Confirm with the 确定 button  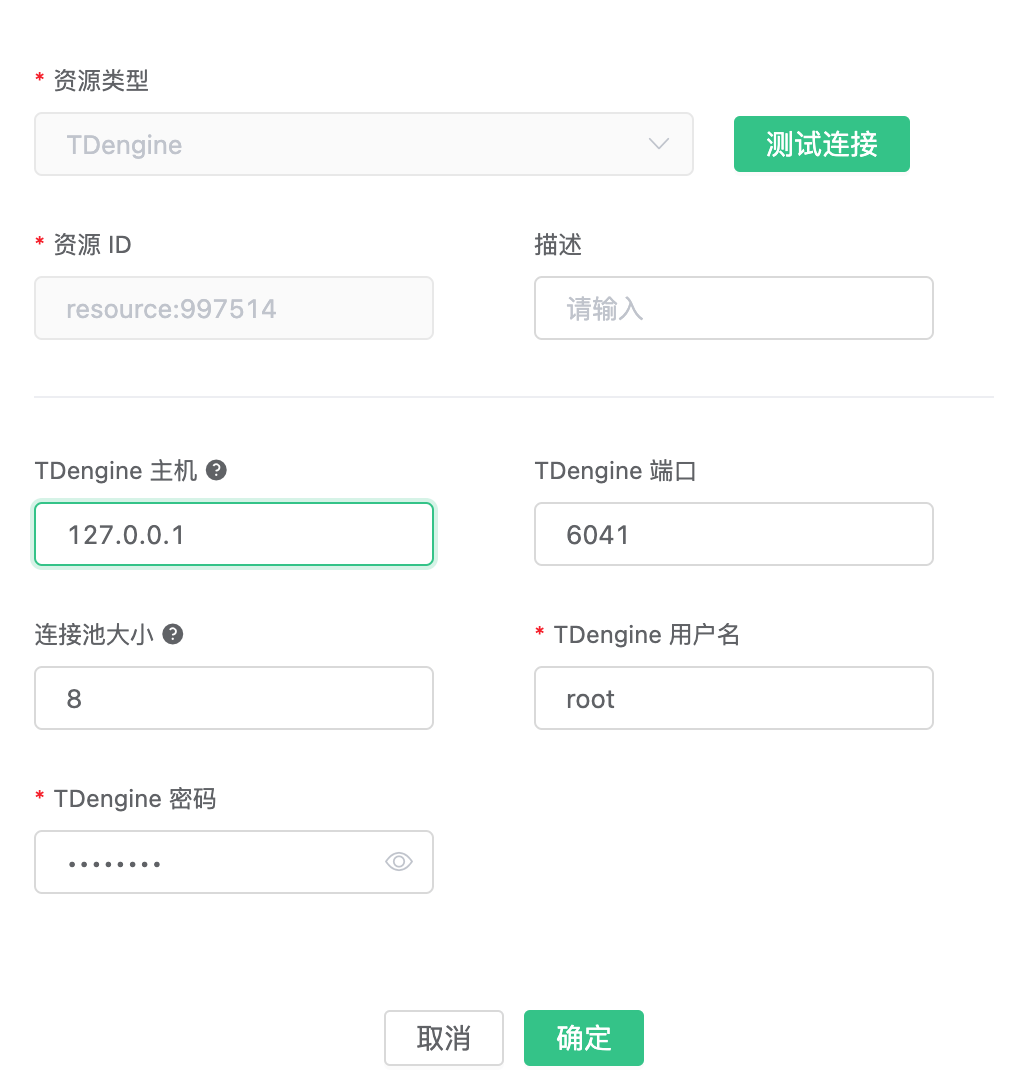point(583,1038)
